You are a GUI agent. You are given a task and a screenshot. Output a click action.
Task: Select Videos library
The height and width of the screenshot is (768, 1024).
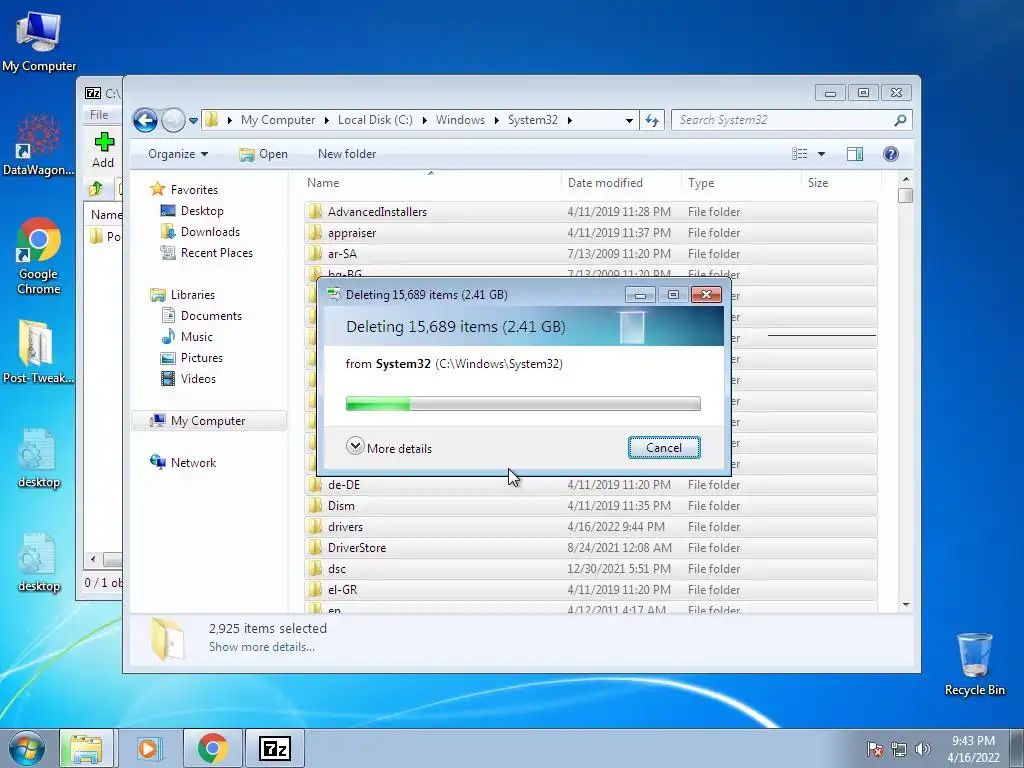(188, 379)
